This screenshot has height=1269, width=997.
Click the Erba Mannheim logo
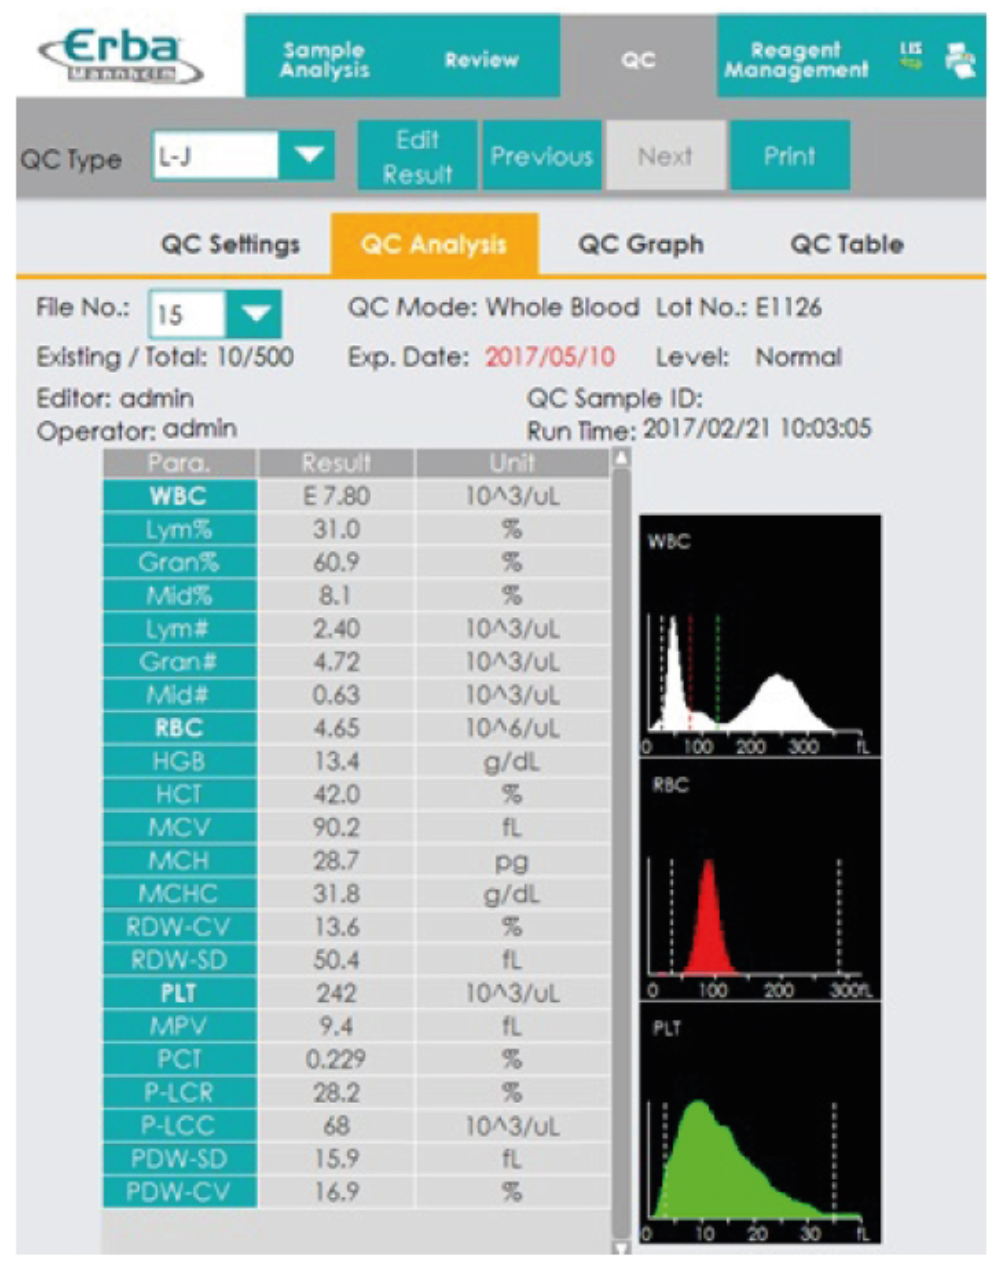[x=122, y=57]
